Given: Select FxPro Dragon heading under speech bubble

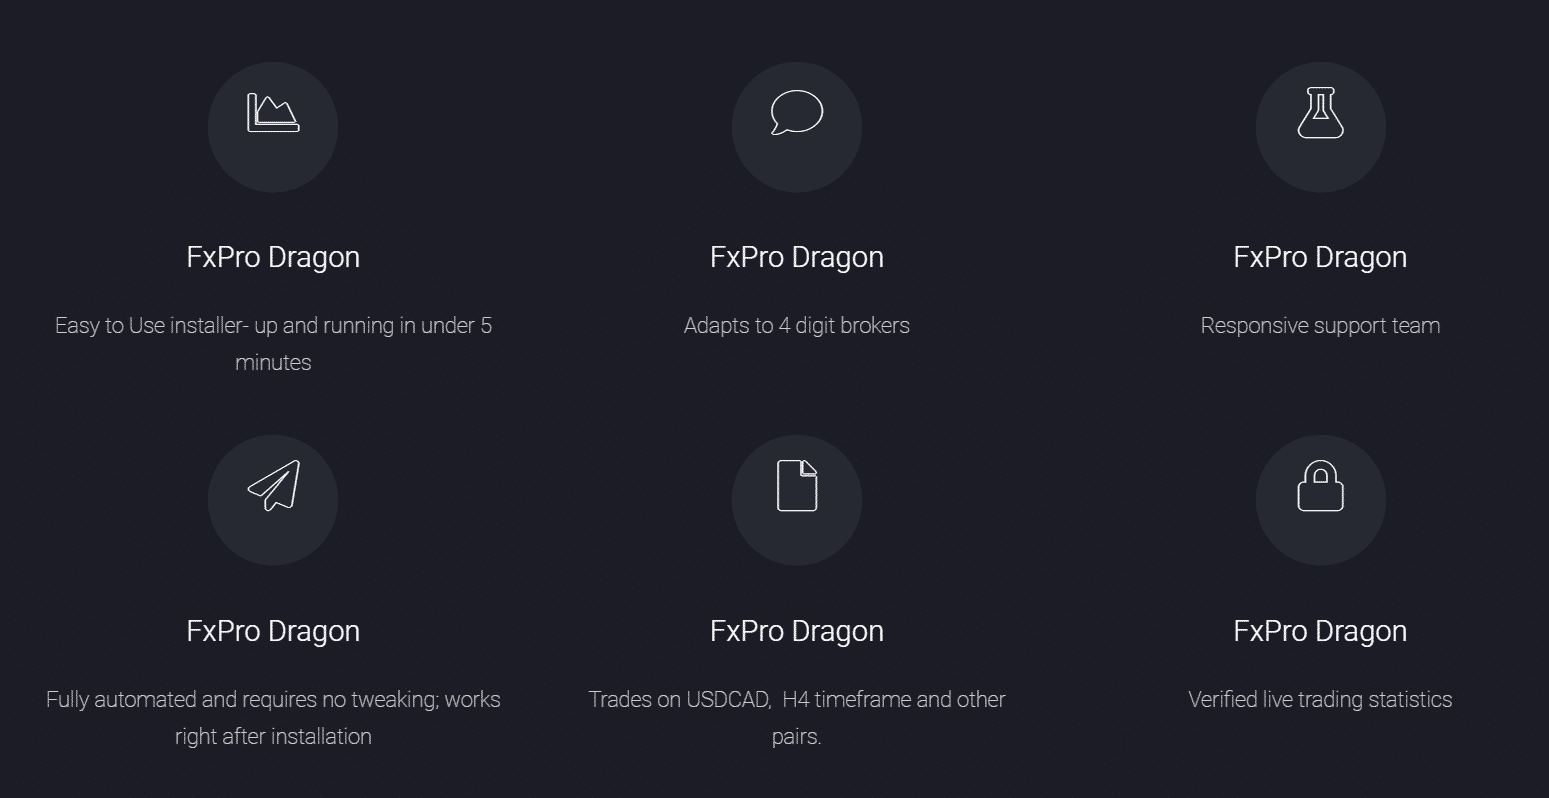Looking at the screenshot, I should 797,257.
